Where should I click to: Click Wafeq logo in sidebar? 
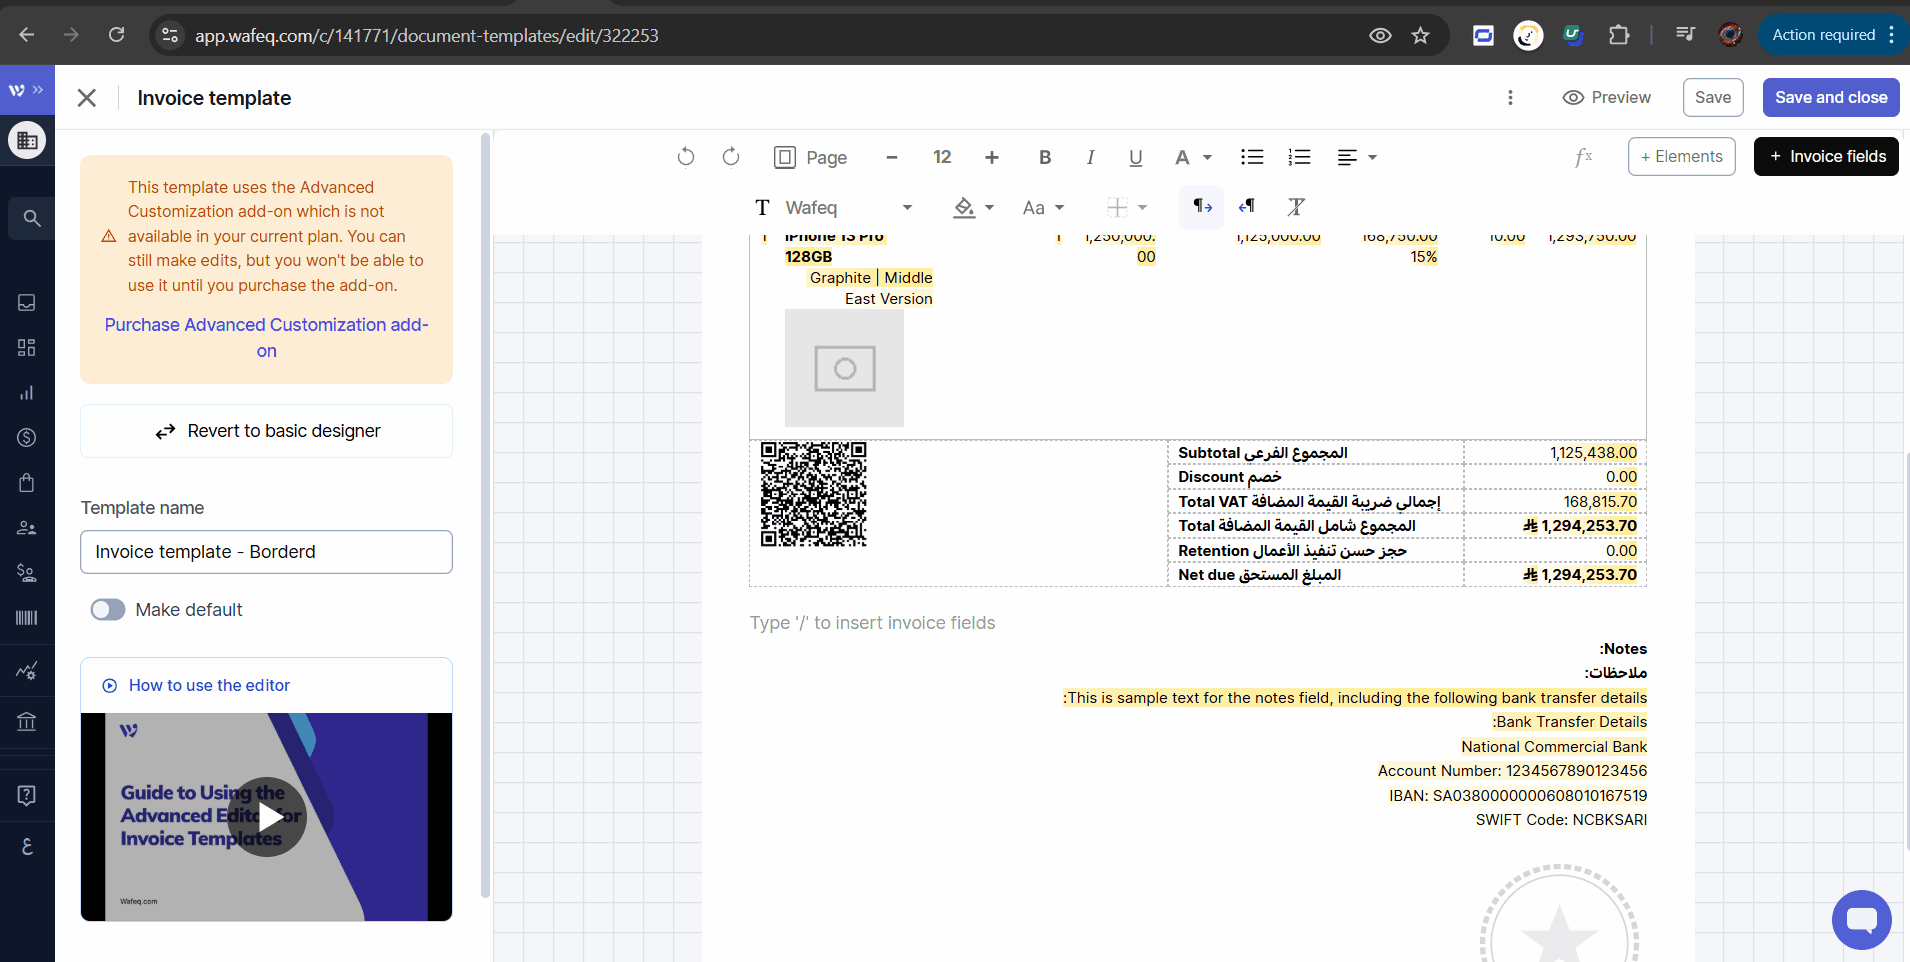(x=17, y=90)
